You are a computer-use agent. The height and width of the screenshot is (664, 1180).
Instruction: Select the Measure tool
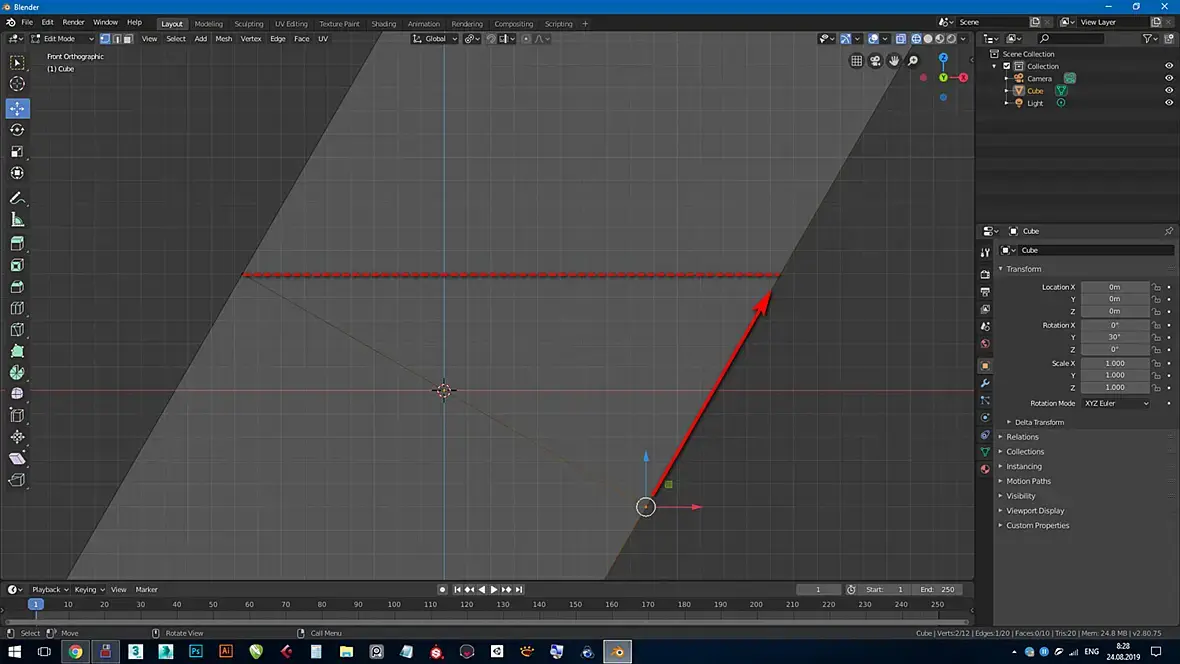tap(17, 220)
